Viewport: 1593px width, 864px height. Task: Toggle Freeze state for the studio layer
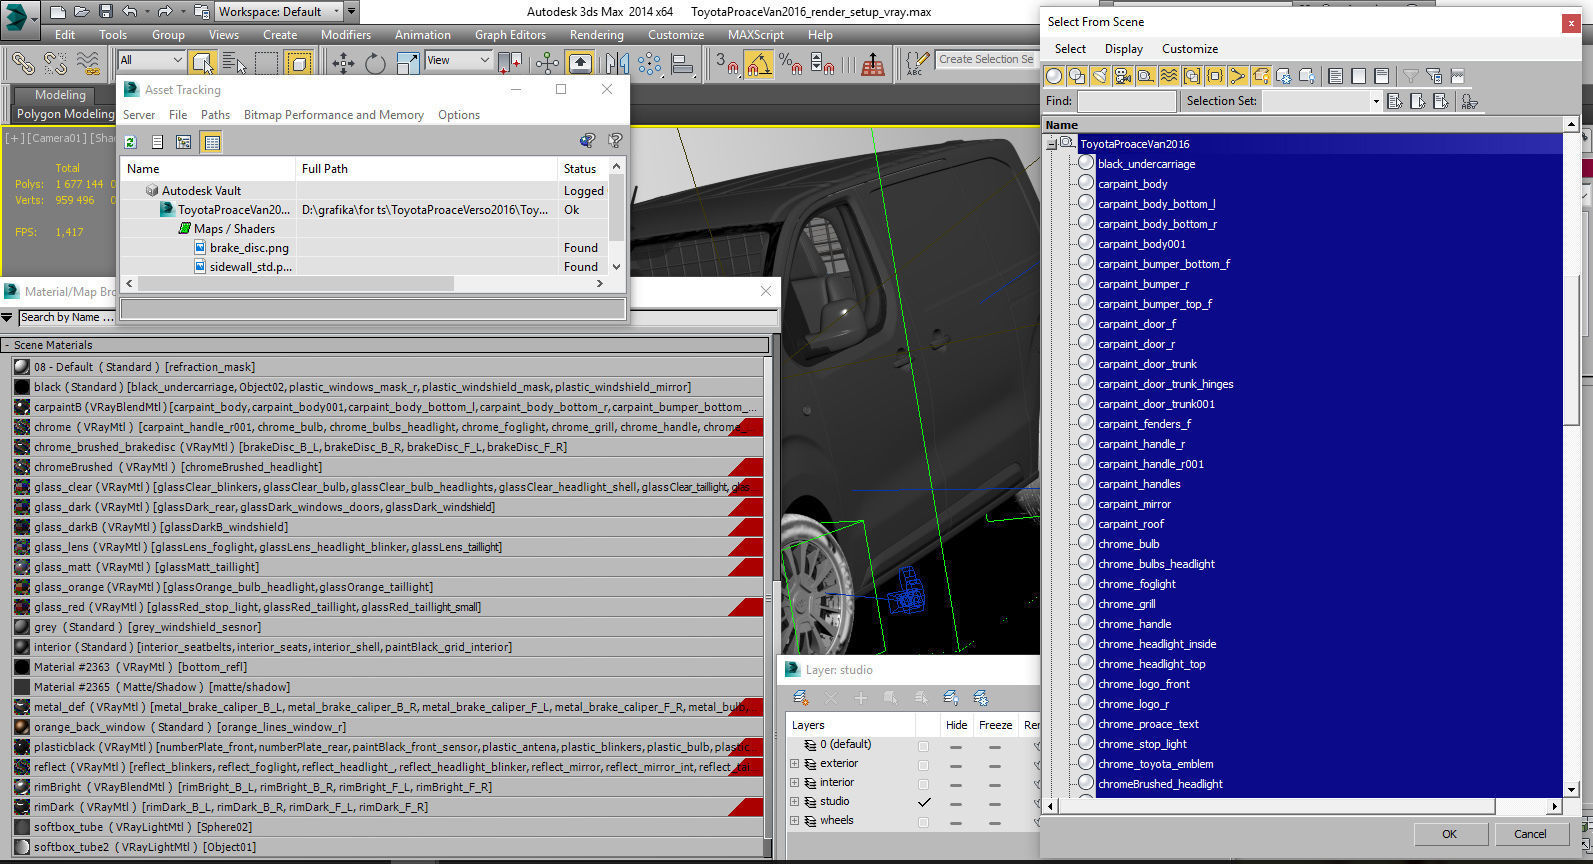(x=994, y=803)
